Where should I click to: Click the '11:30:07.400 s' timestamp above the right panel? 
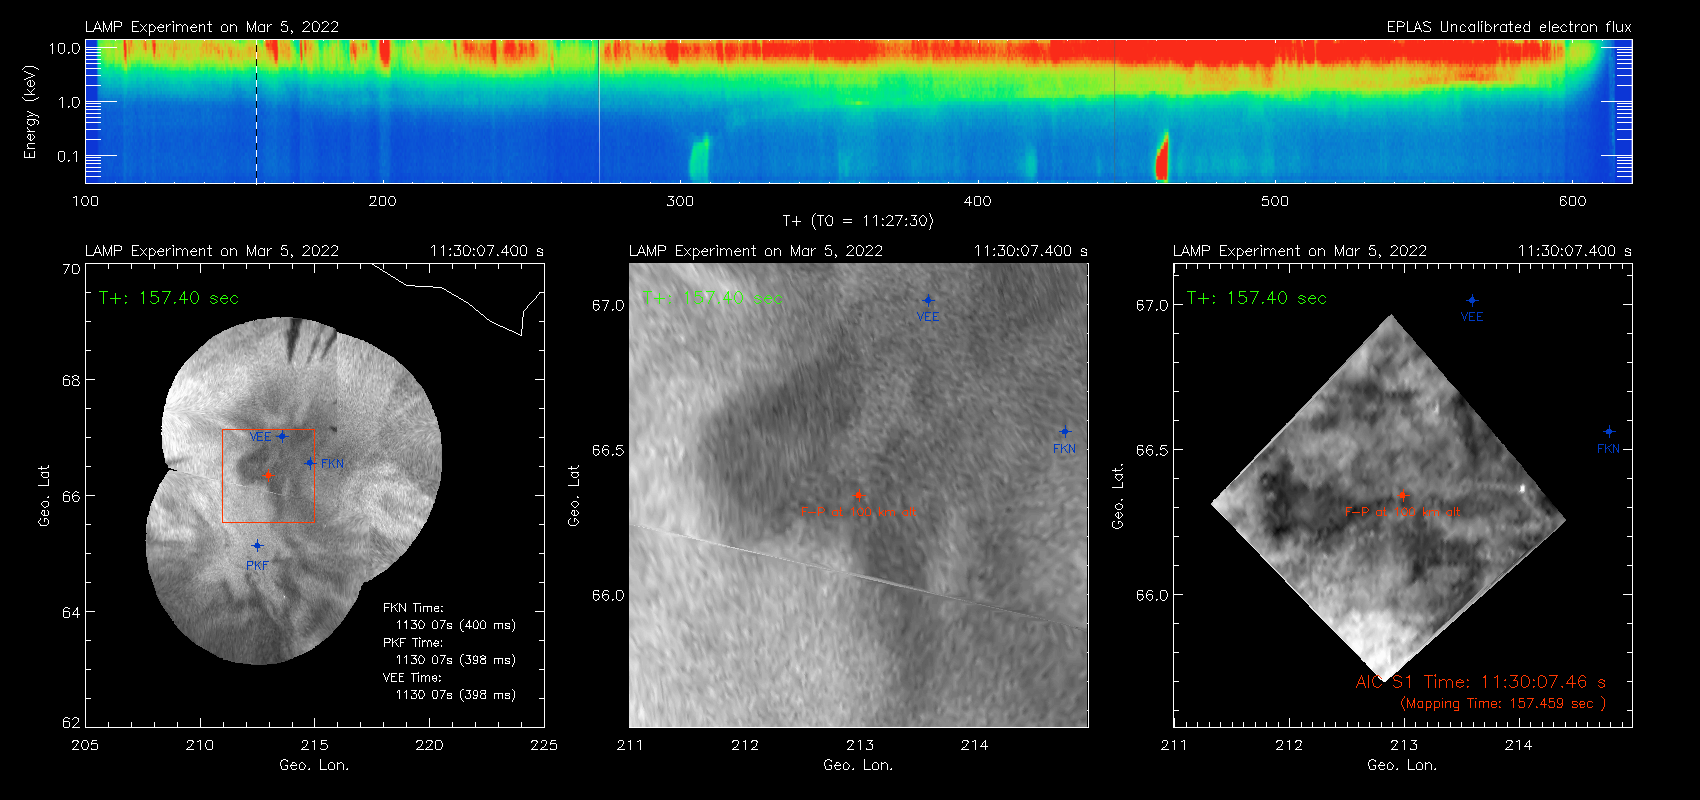point(1575,251)
